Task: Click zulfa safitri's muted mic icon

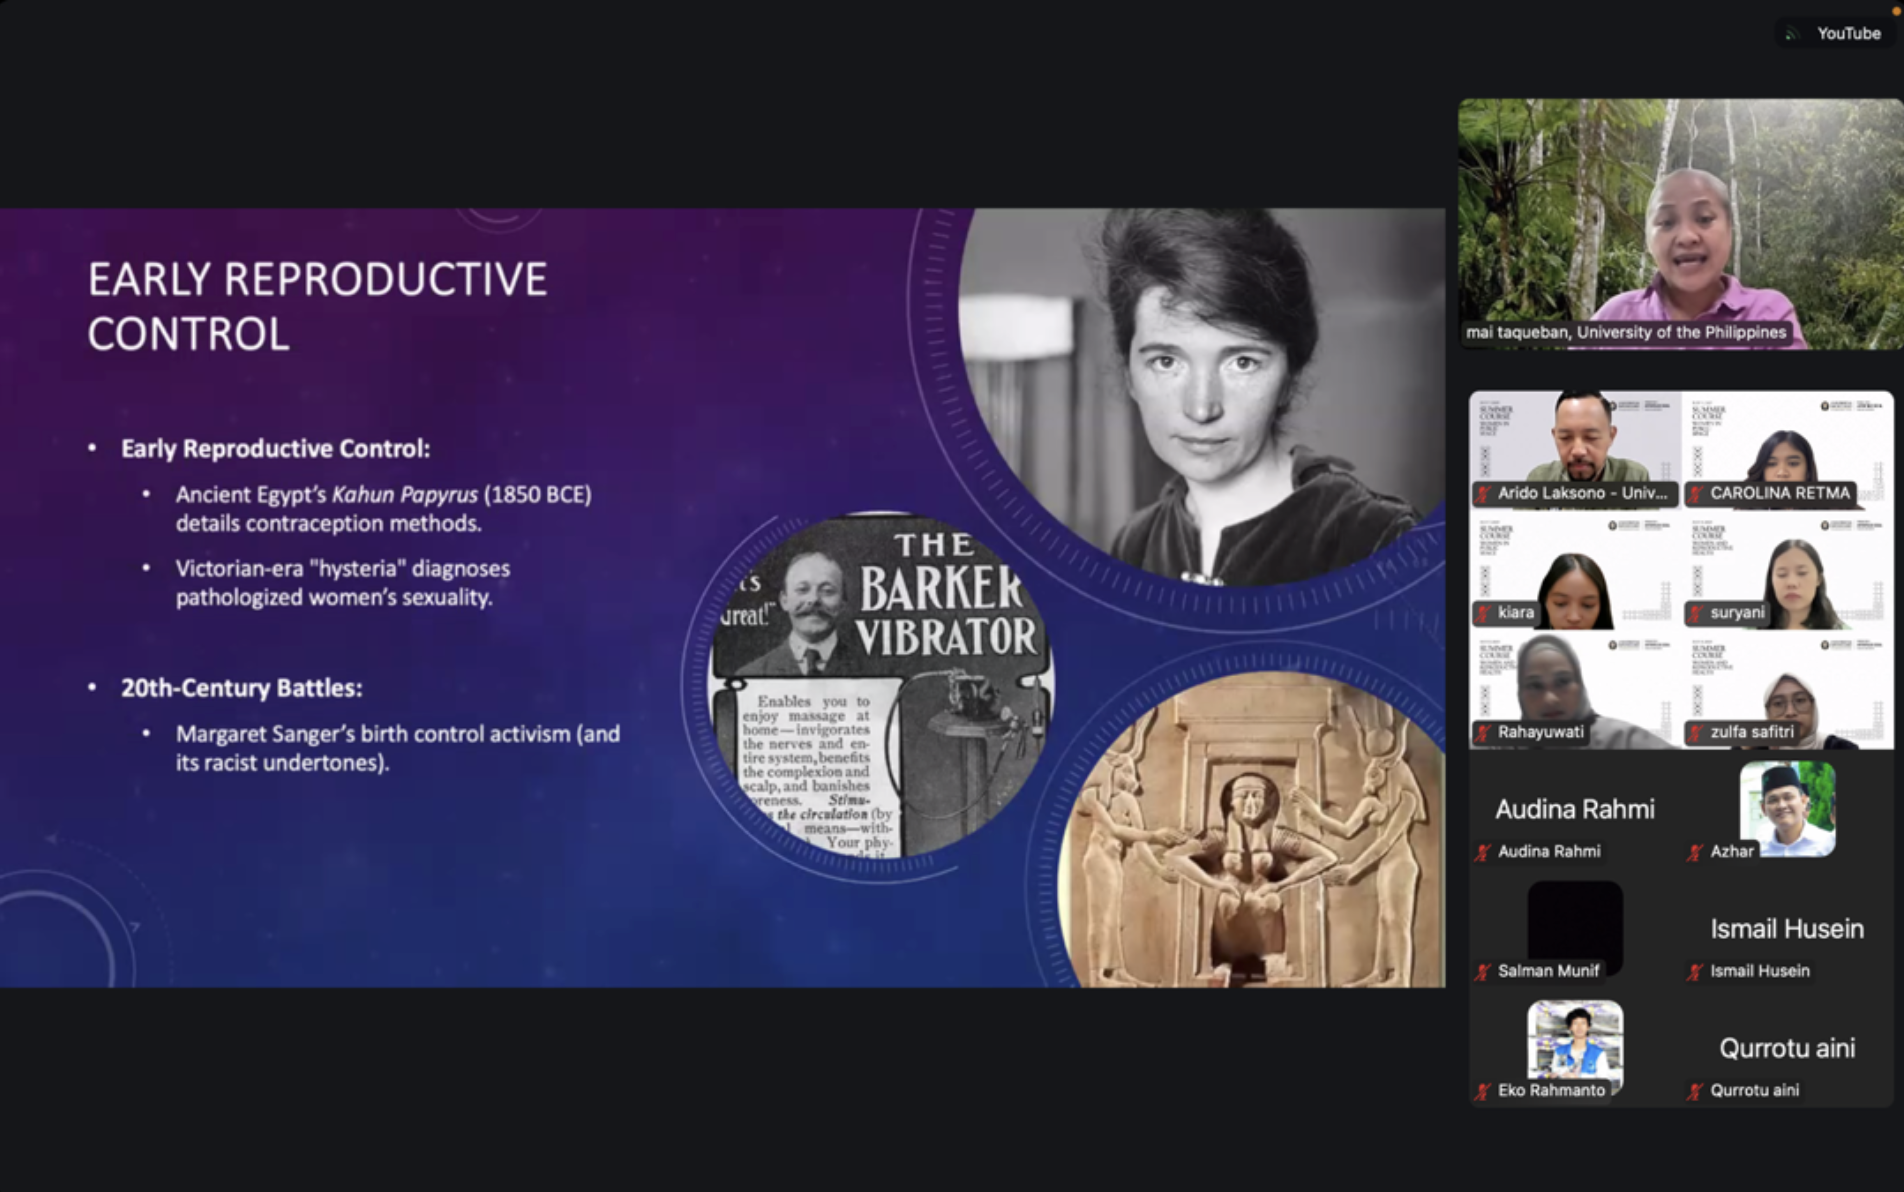Action: 1696,732
